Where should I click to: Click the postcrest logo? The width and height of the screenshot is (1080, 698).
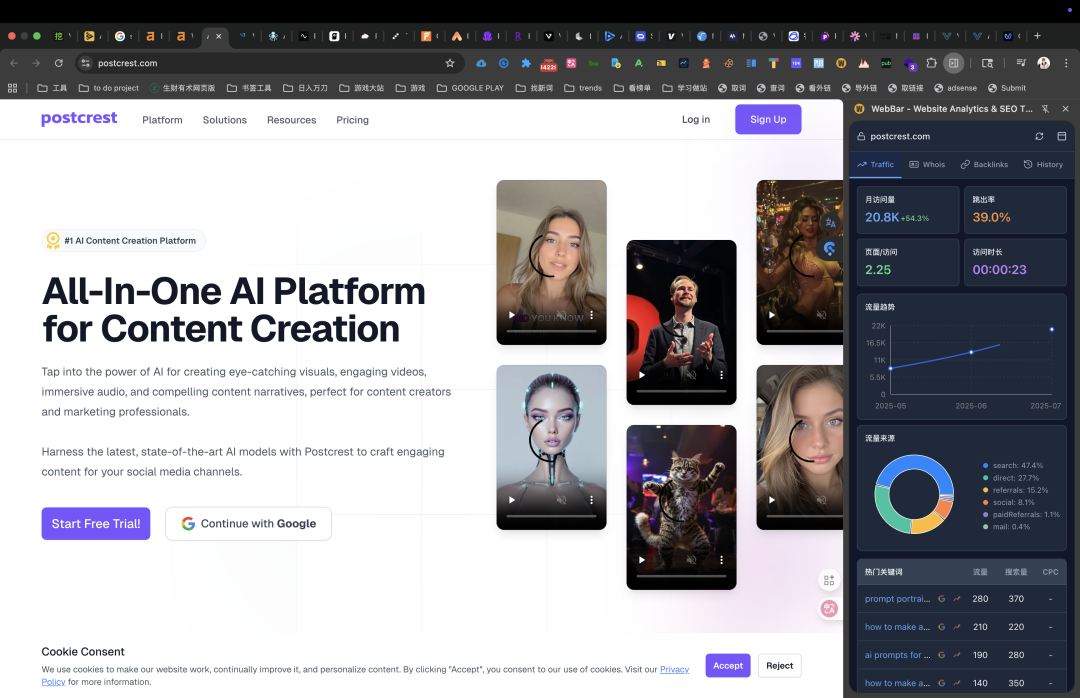click(79, 119)
